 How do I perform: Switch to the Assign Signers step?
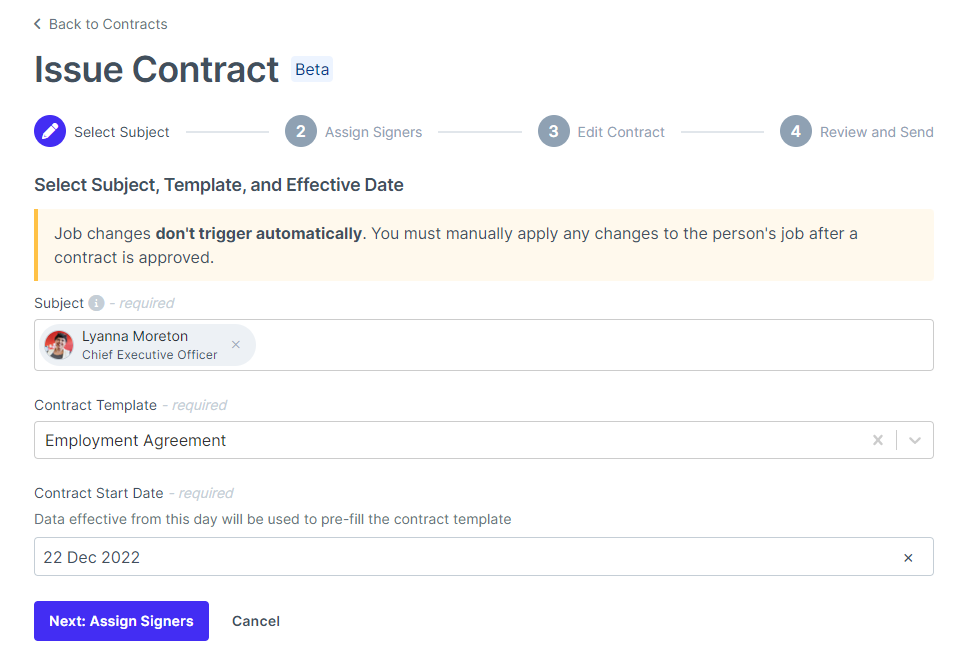pos(373,131)
